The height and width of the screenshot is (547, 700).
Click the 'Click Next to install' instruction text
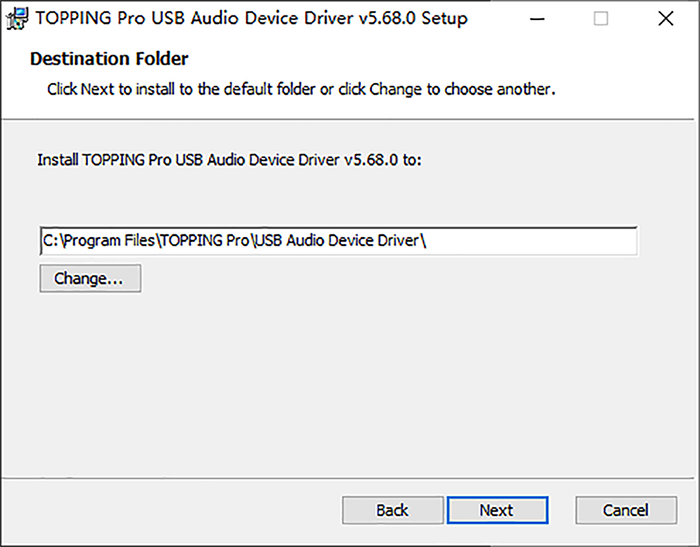(x=301, y=89)
